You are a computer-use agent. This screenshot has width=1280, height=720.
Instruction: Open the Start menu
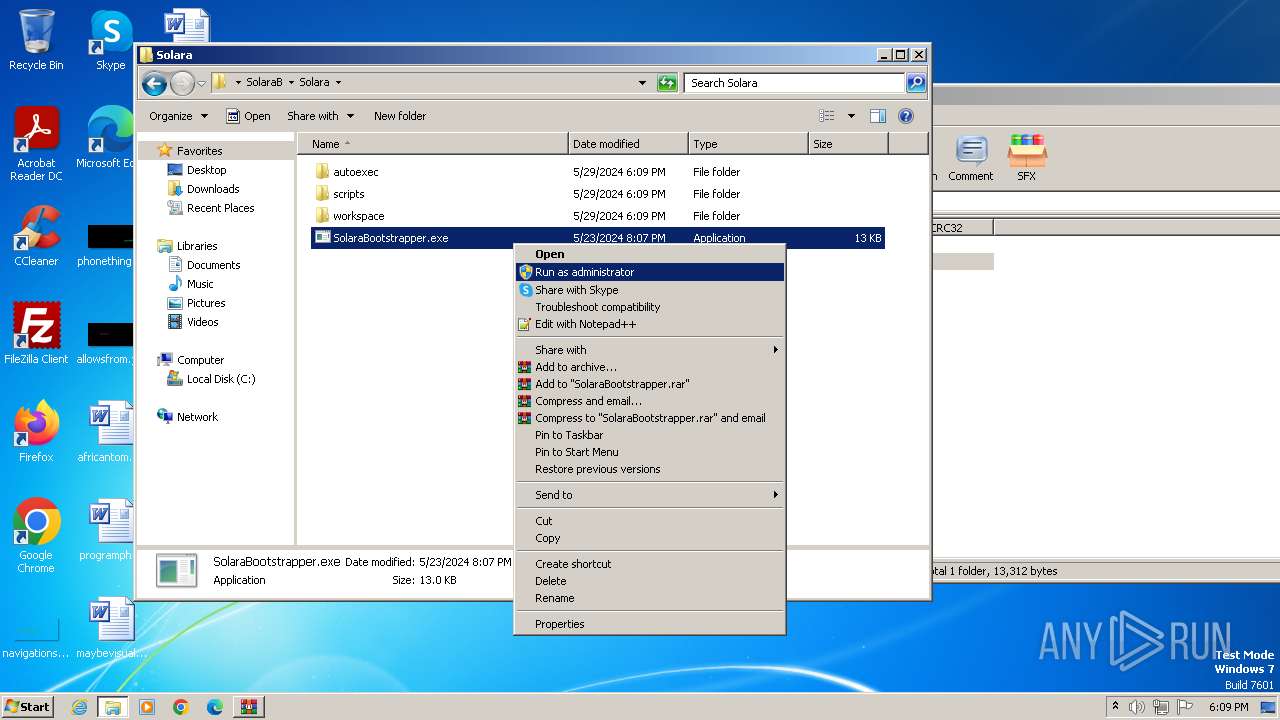27,706
